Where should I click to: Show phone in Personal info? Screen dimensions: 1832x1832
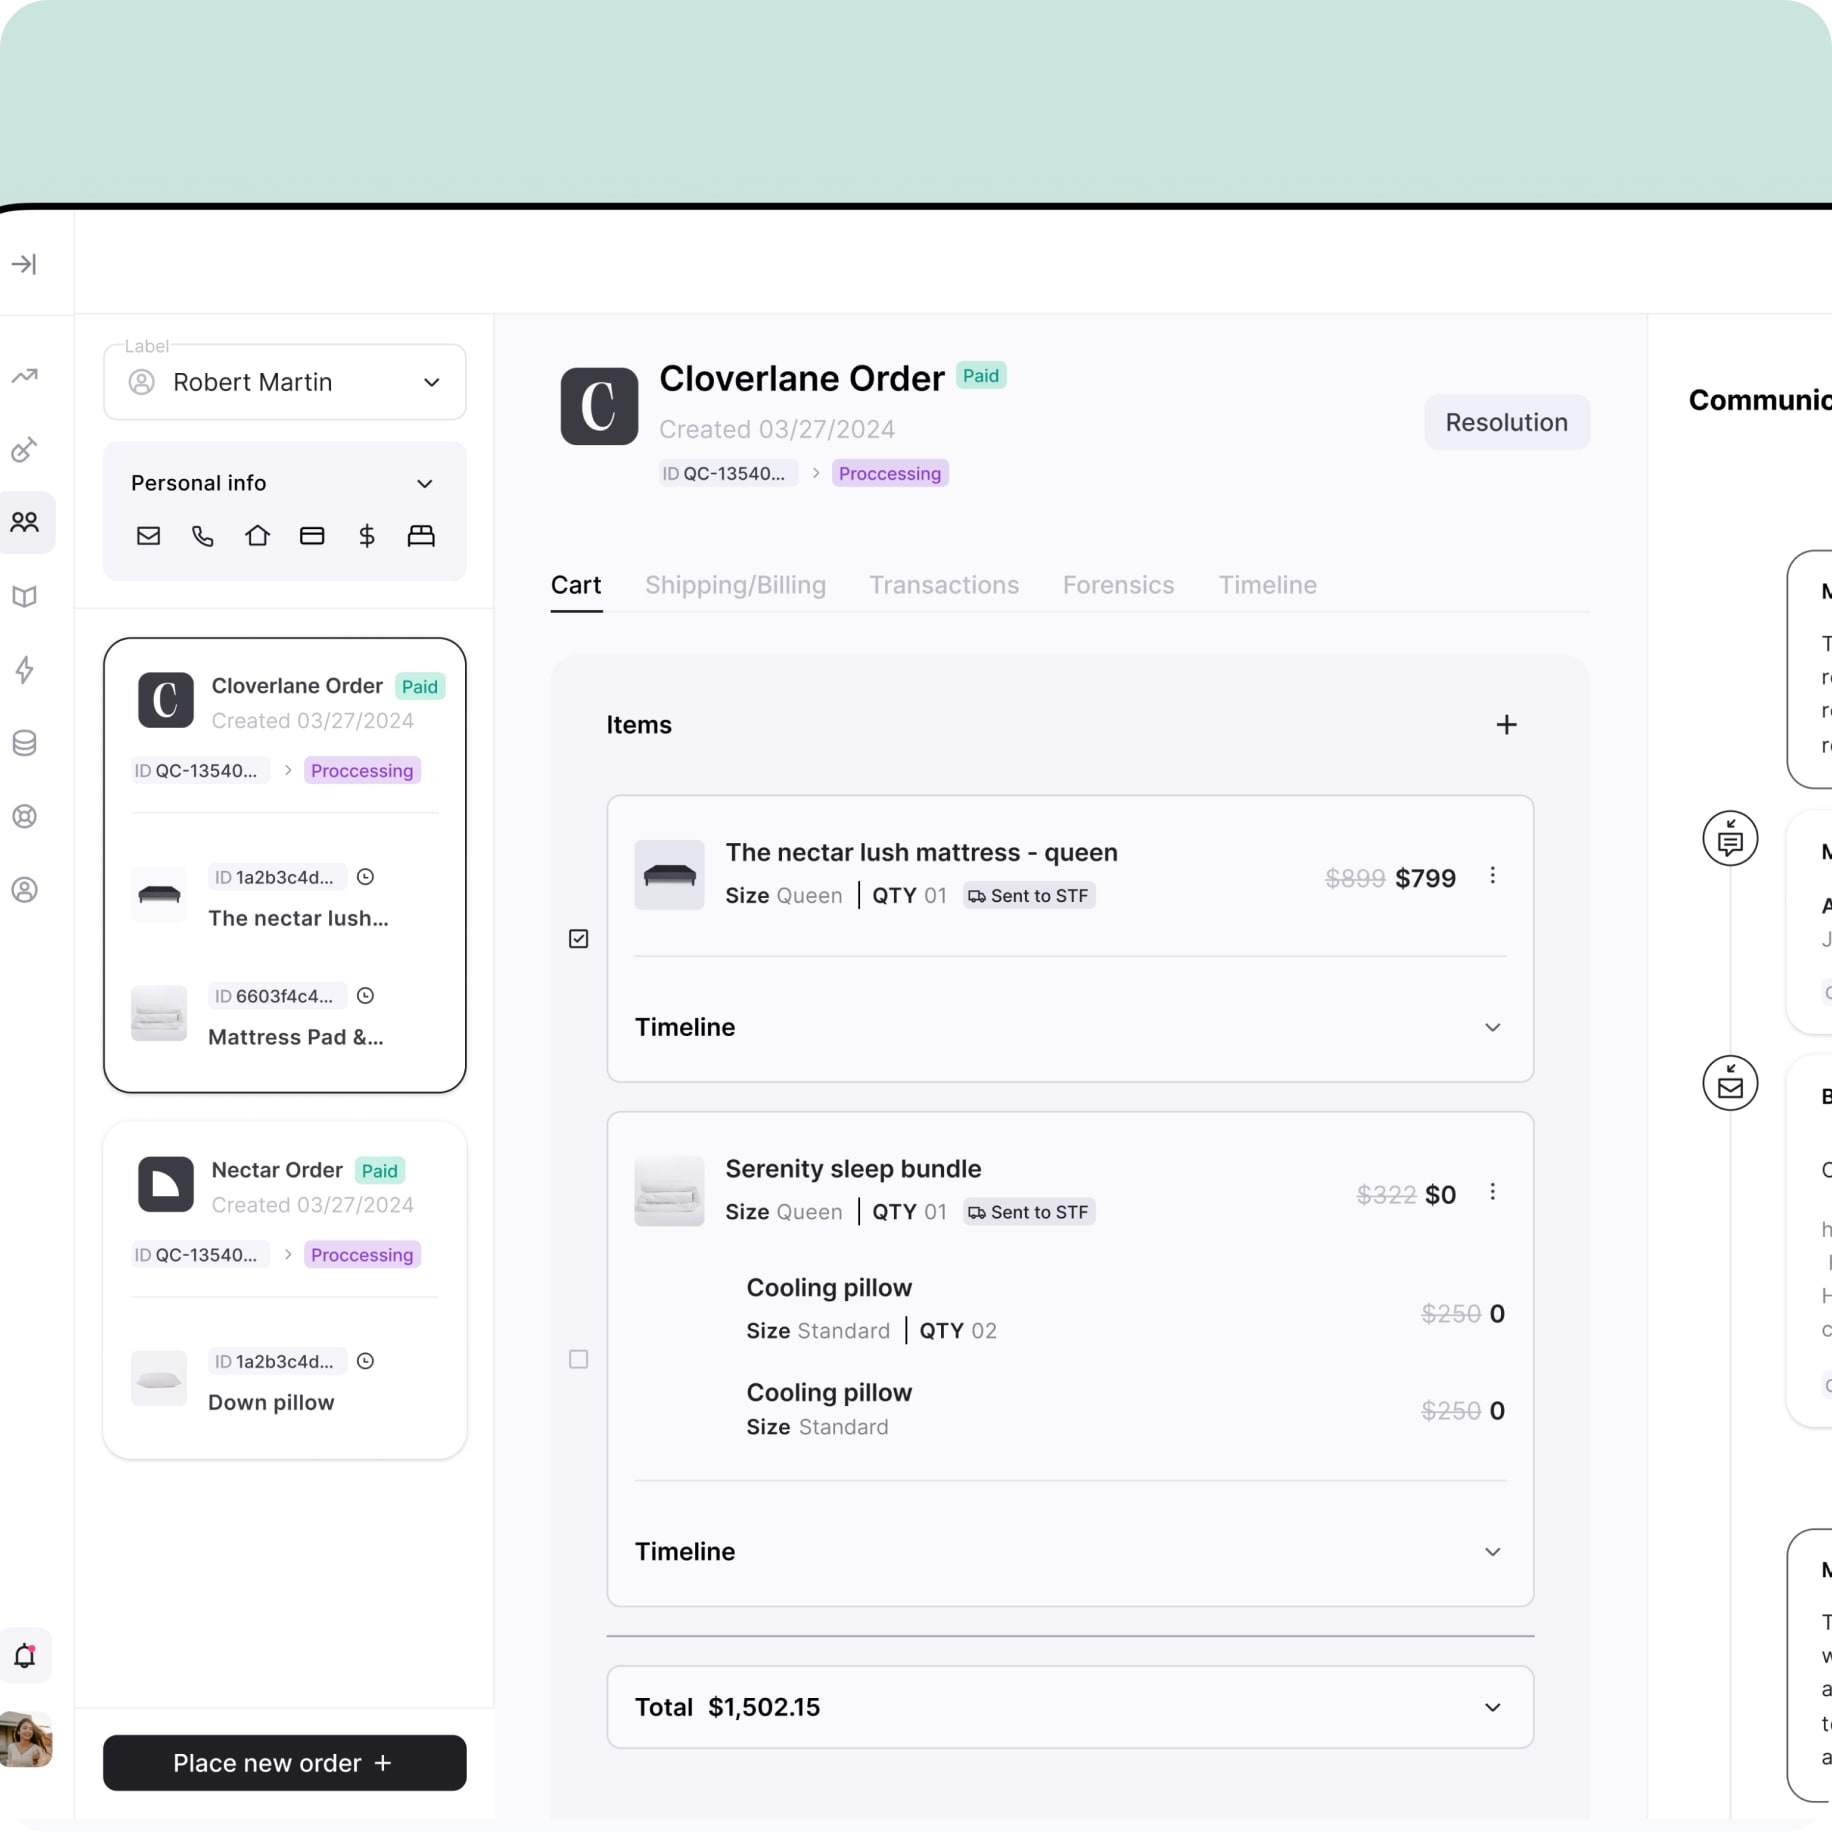pyautogui.click(x=203, y=536)
